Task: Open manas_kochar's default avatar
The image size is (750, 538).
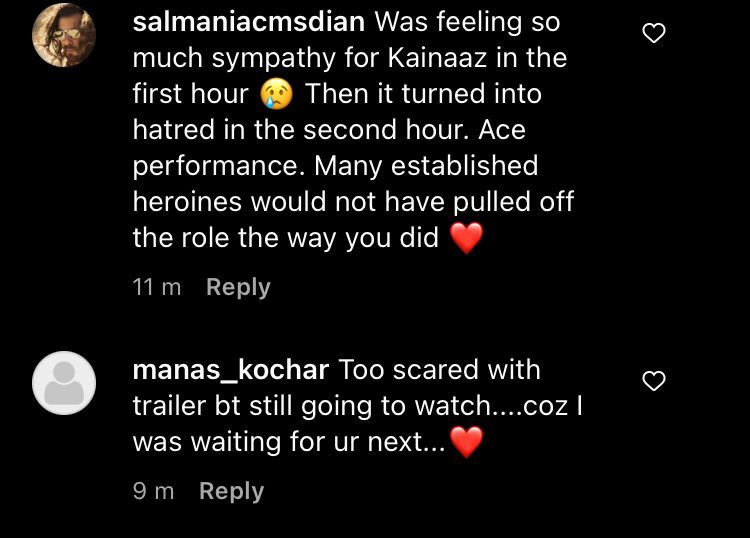Action: (64, 383)
